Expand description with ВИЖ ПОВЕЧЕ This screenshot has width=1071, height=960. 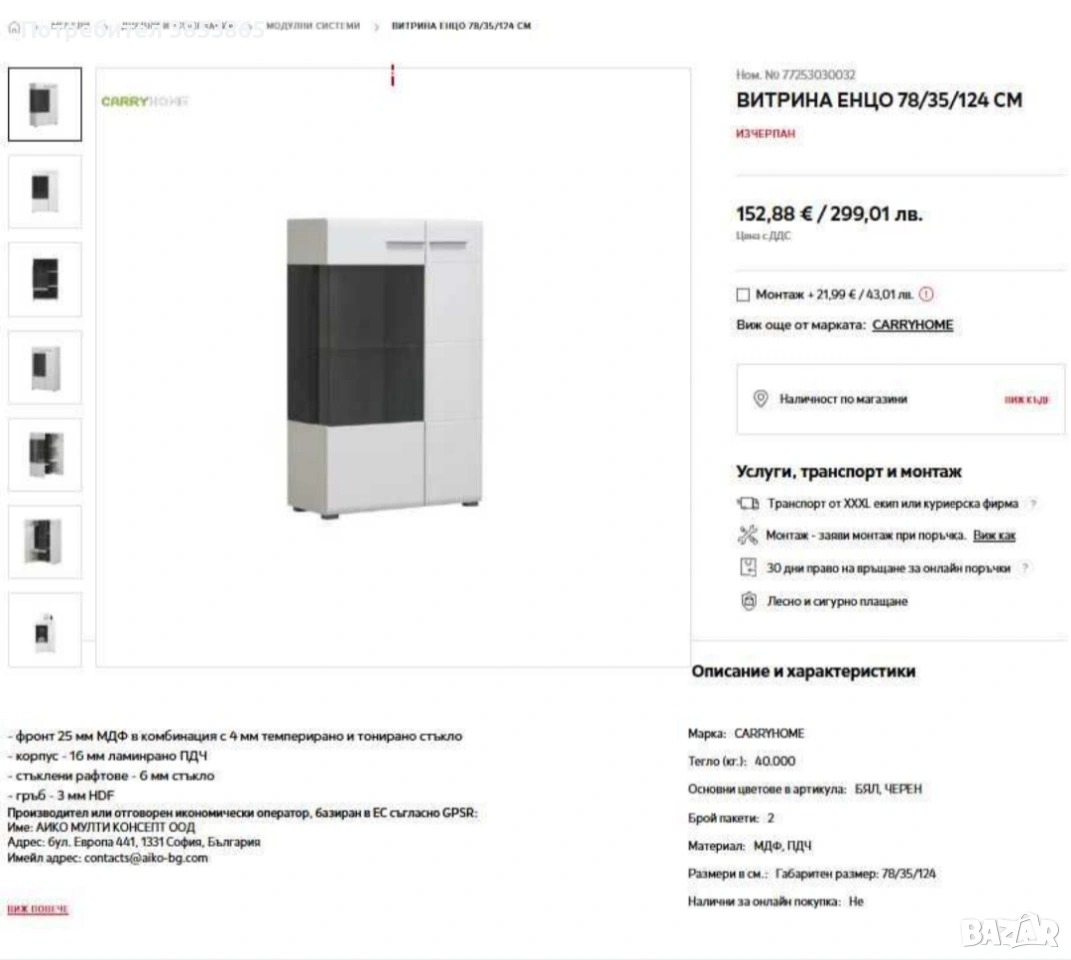[x=37, y=909]
